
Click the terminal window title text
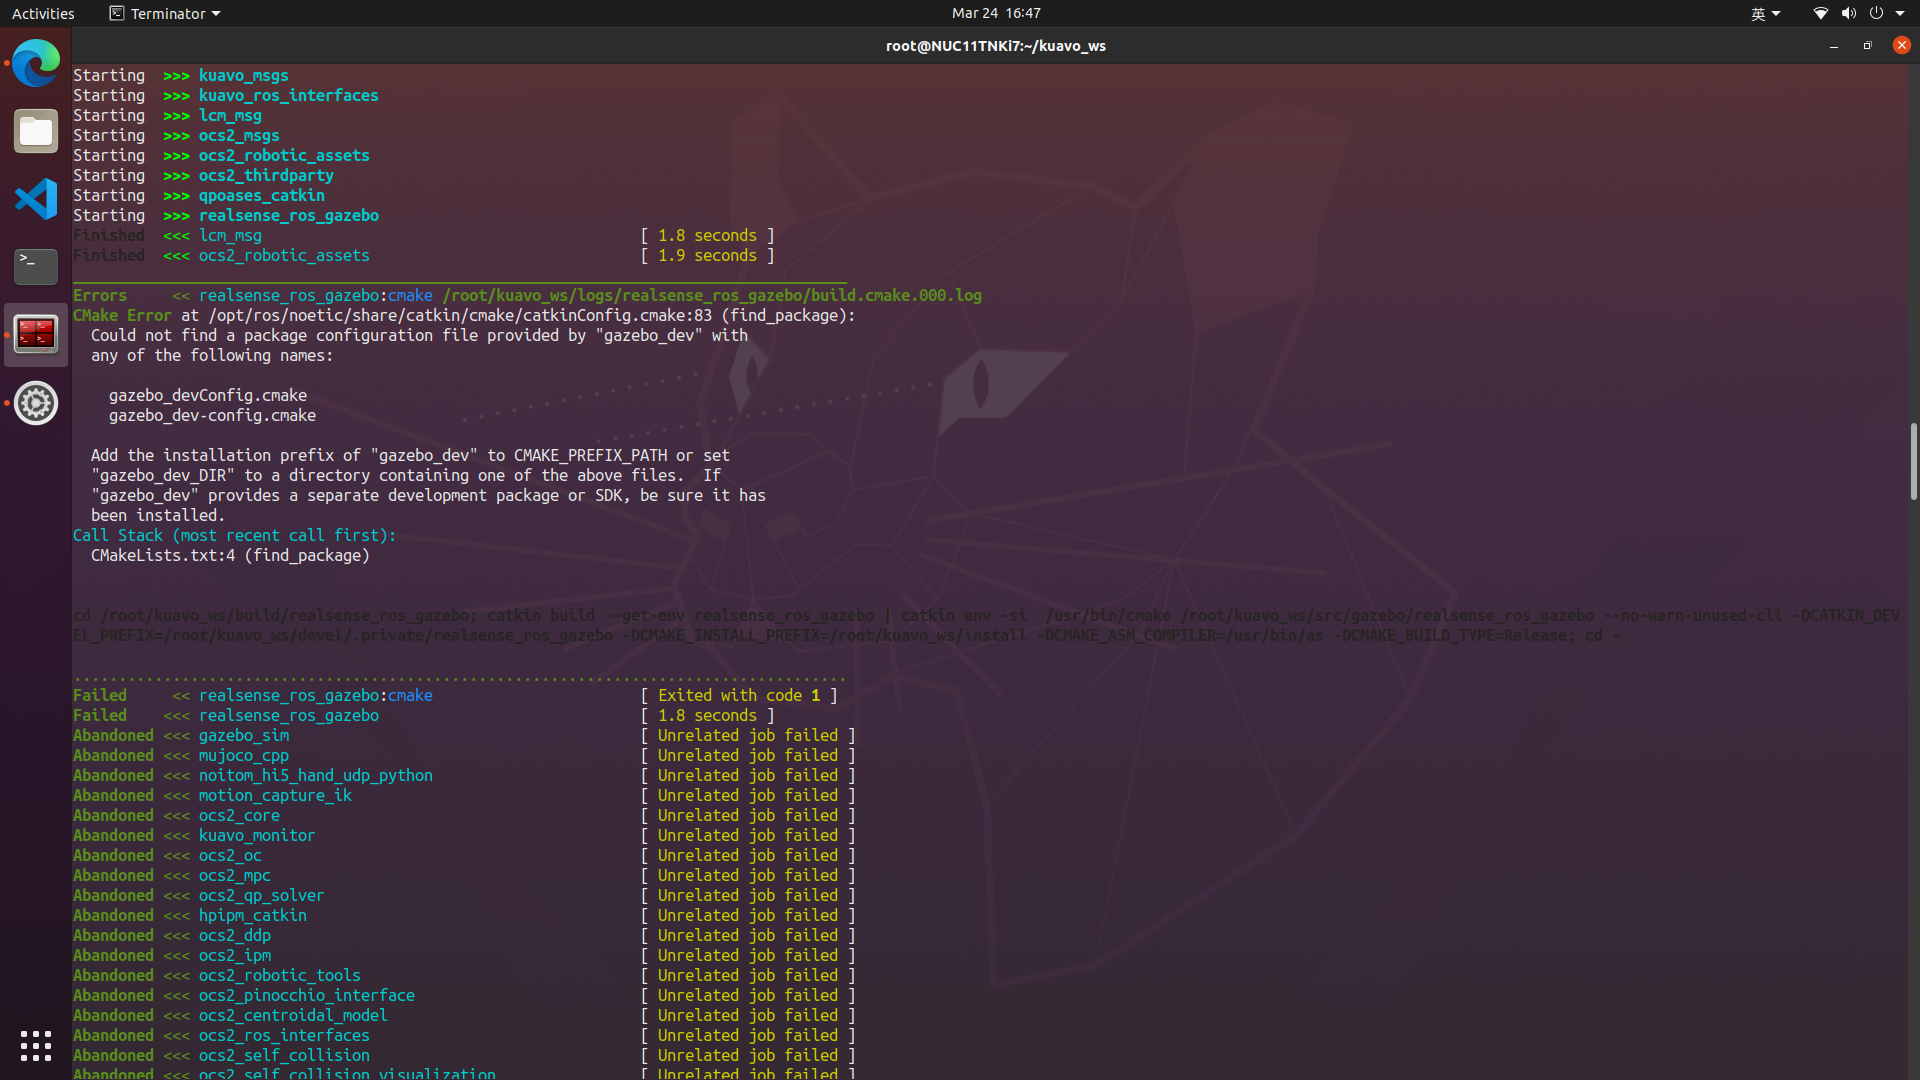tap(995, 46)
